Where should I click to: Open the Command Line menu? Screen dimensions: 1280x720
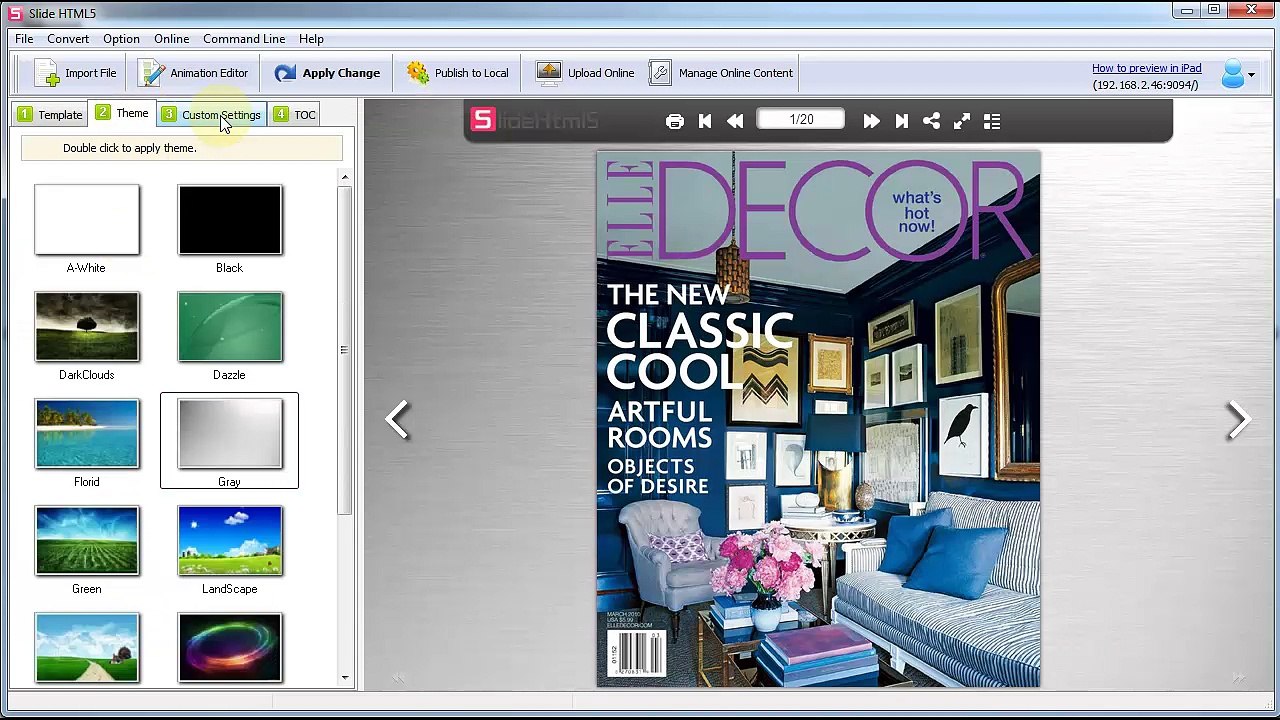[244, 39]
